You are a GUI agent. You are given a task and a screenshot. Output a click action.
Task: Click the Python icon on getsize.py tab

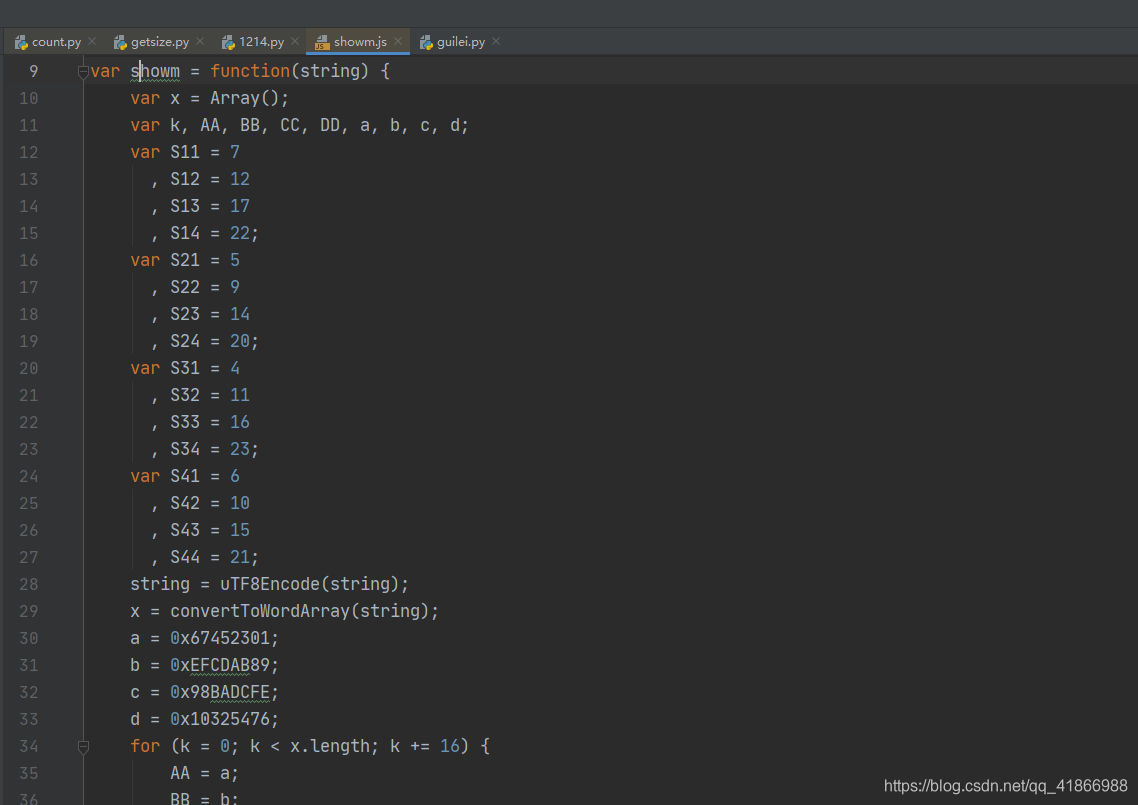point(120,43)
